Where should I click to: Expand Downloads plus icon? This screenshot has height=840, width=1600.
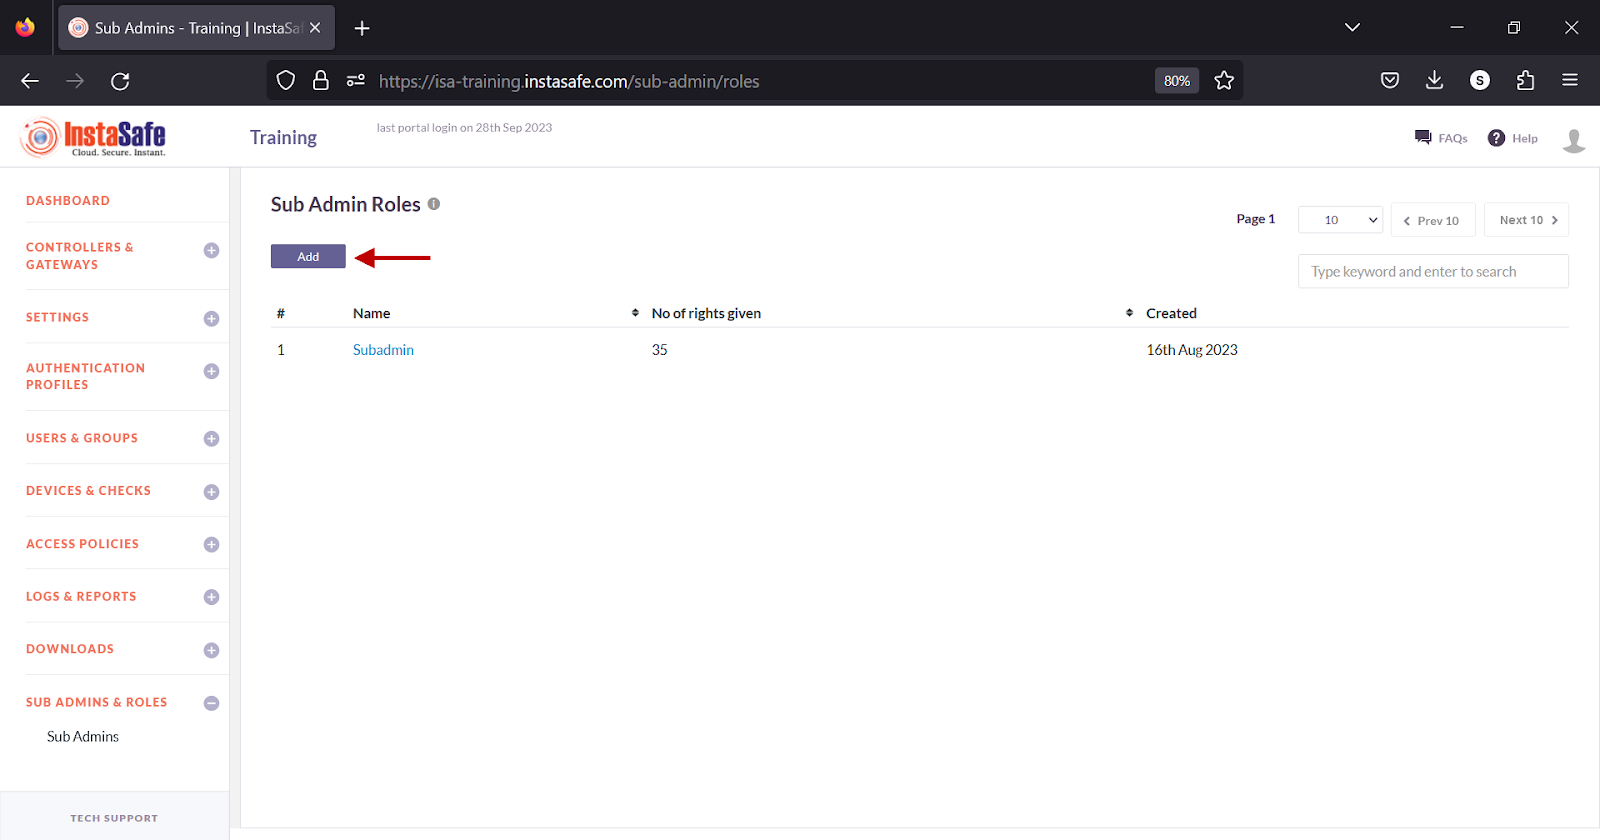tap(211, 650)
